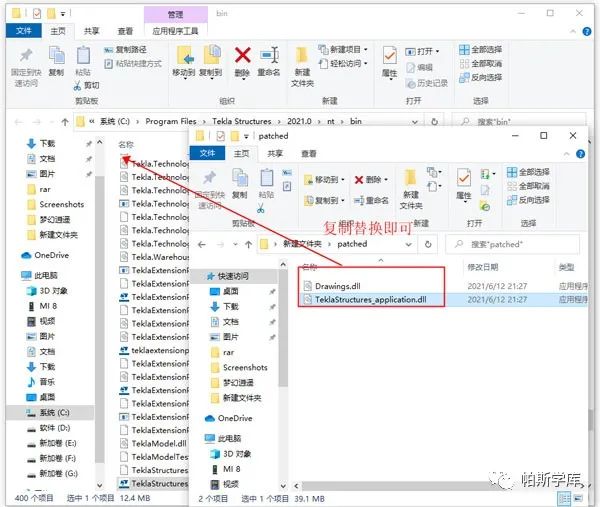The height and width of the screenshot is (507, 600).
Task: Click search box in bin window
Action: (x=519, y=122)
